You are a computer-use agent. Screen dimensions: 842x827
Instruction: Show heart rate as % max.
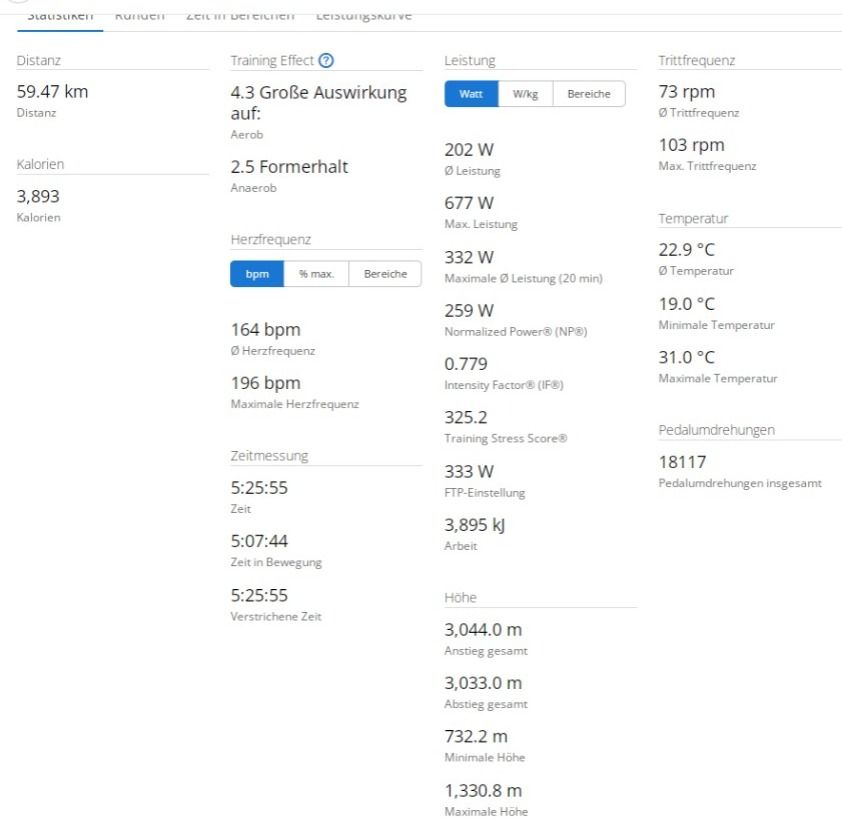pyautogui.click(x=316, y=275)
